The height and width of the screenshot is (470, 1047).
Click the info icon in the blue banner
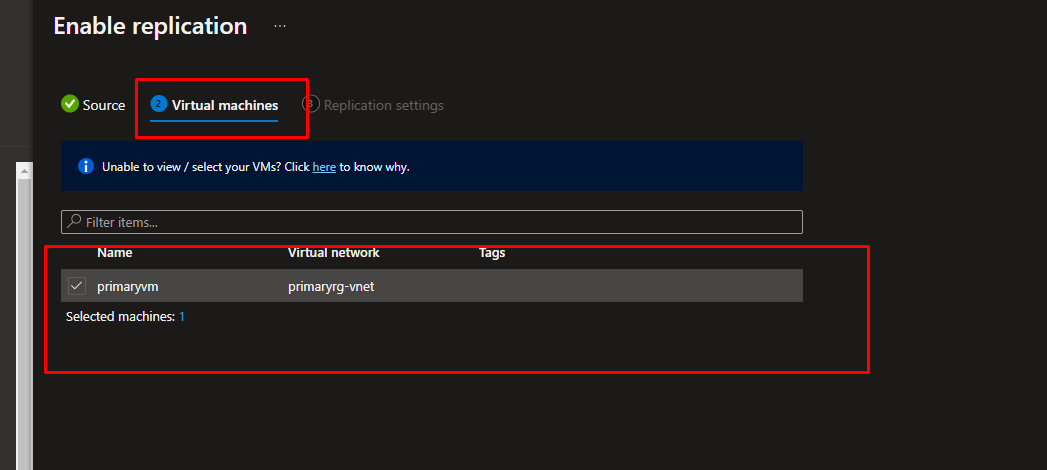(85, 166)
